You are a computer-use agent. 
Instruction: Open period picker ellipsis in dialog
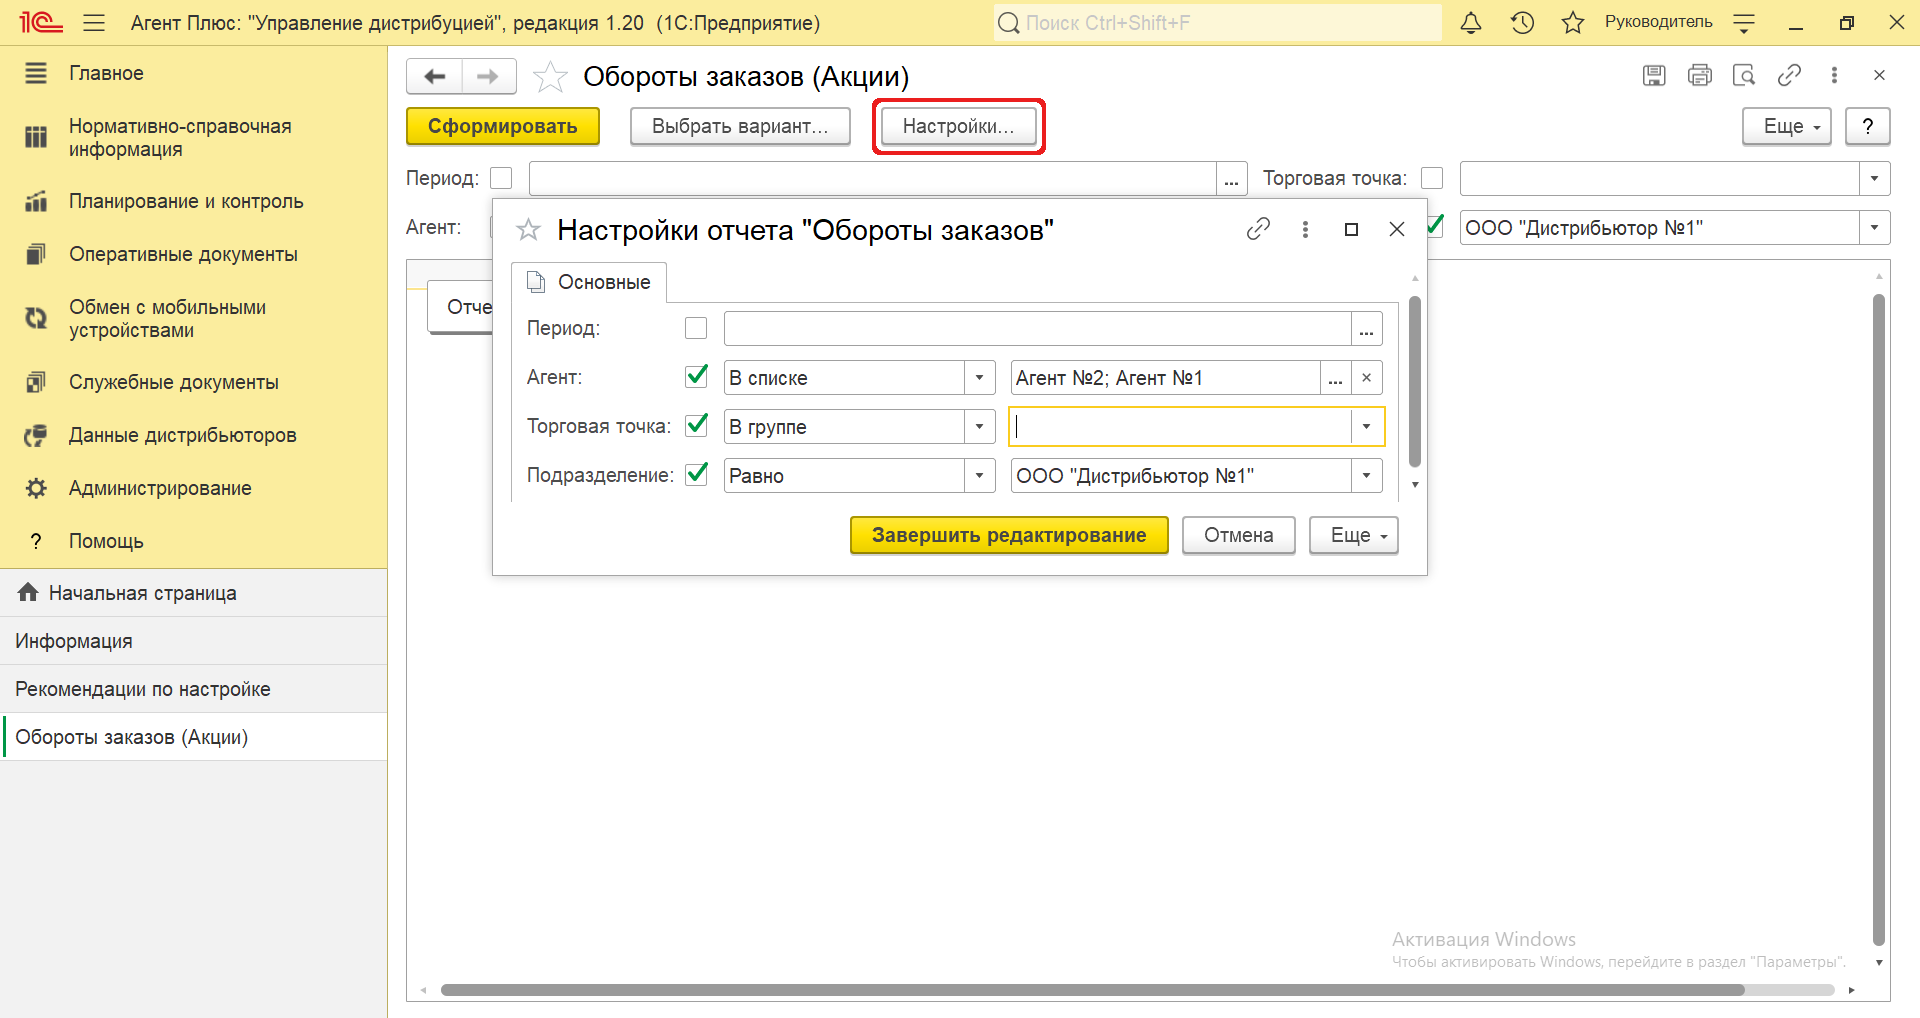pyautogui.click(x=1366, y=329)
